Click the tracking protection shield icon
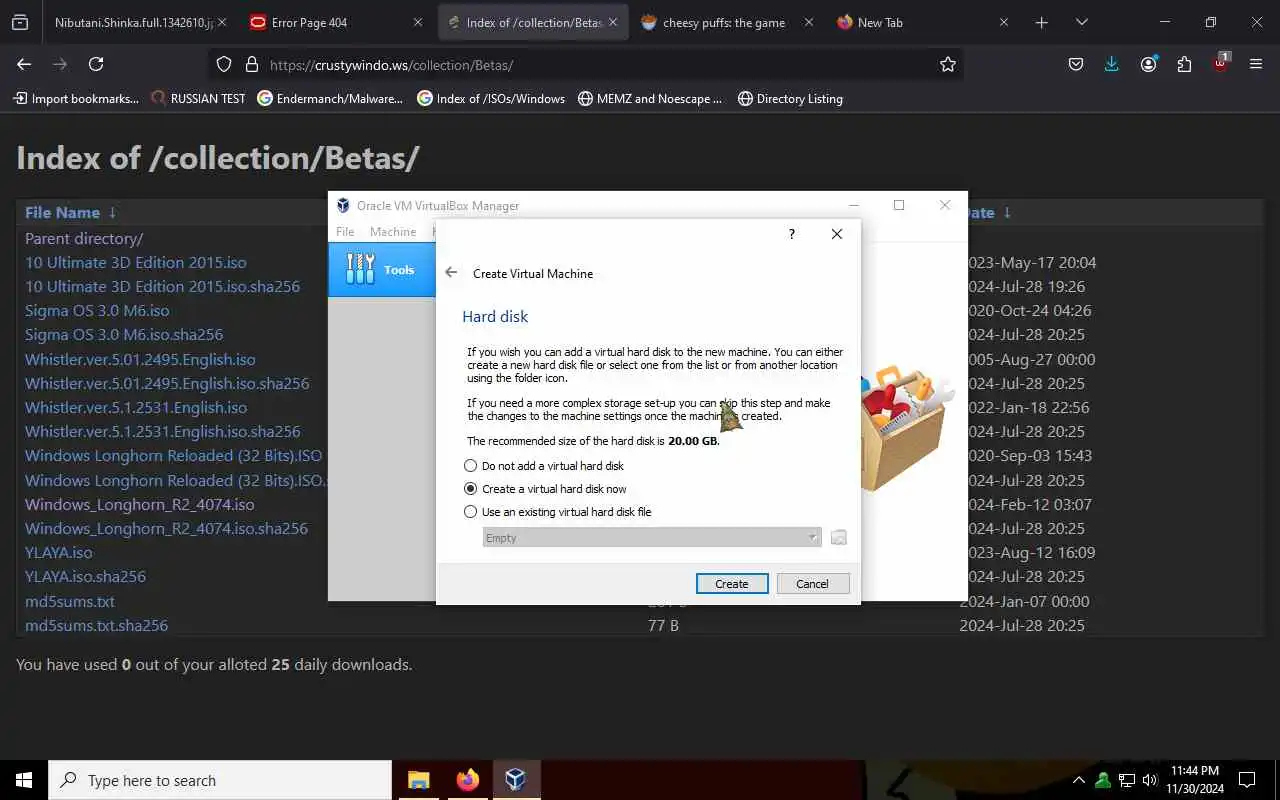This screenshot has width=1280, height=800. (224, 64)
